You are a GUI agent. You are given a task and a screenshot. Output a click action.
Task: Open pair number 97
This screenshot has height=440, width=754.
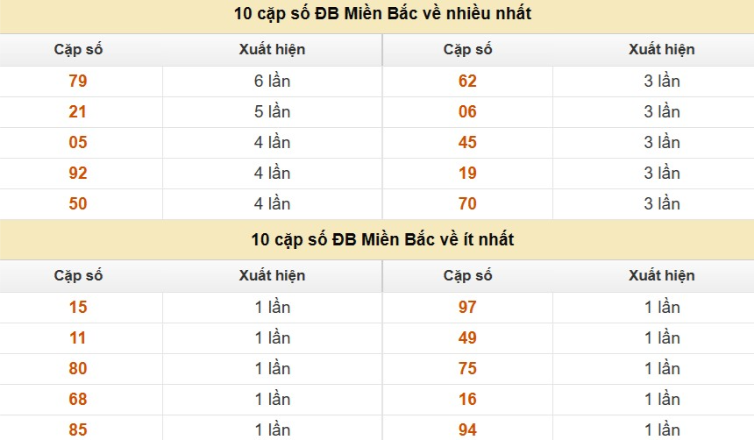pos(468,307)
